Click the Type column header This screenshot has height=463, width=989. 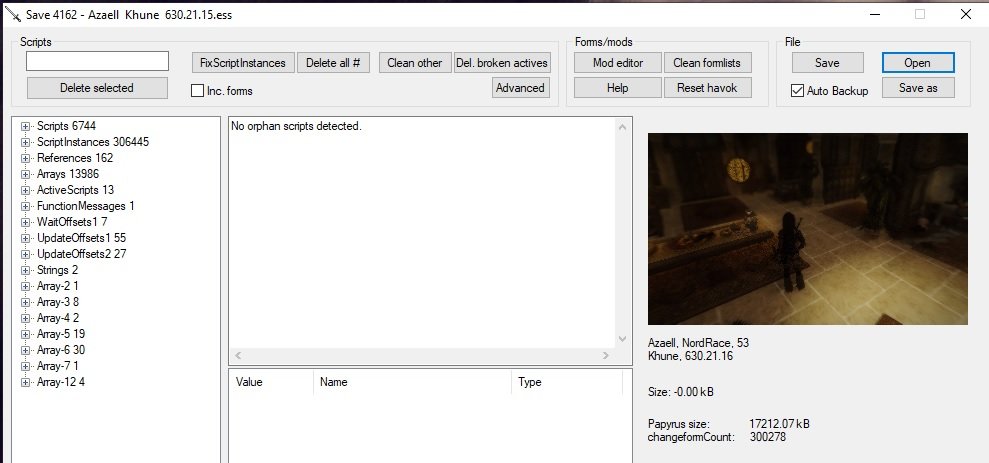coord(566,382)
